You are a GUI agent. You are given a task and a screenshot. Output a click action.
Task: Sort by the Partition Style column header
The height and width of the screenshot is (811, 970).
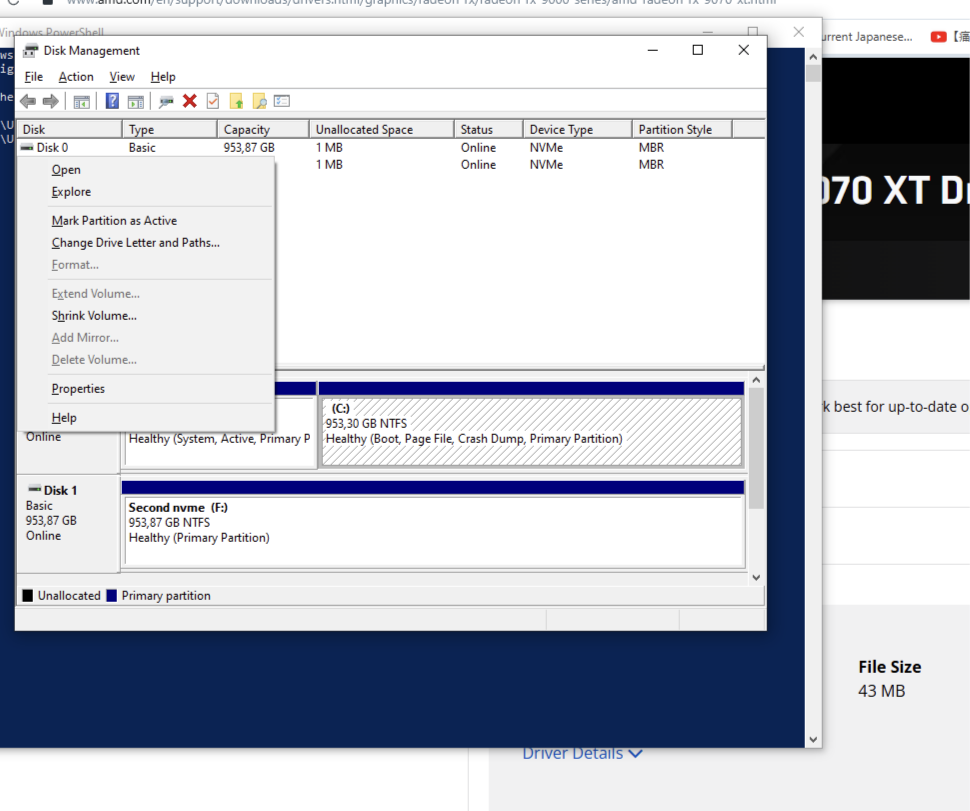[682, 129]
